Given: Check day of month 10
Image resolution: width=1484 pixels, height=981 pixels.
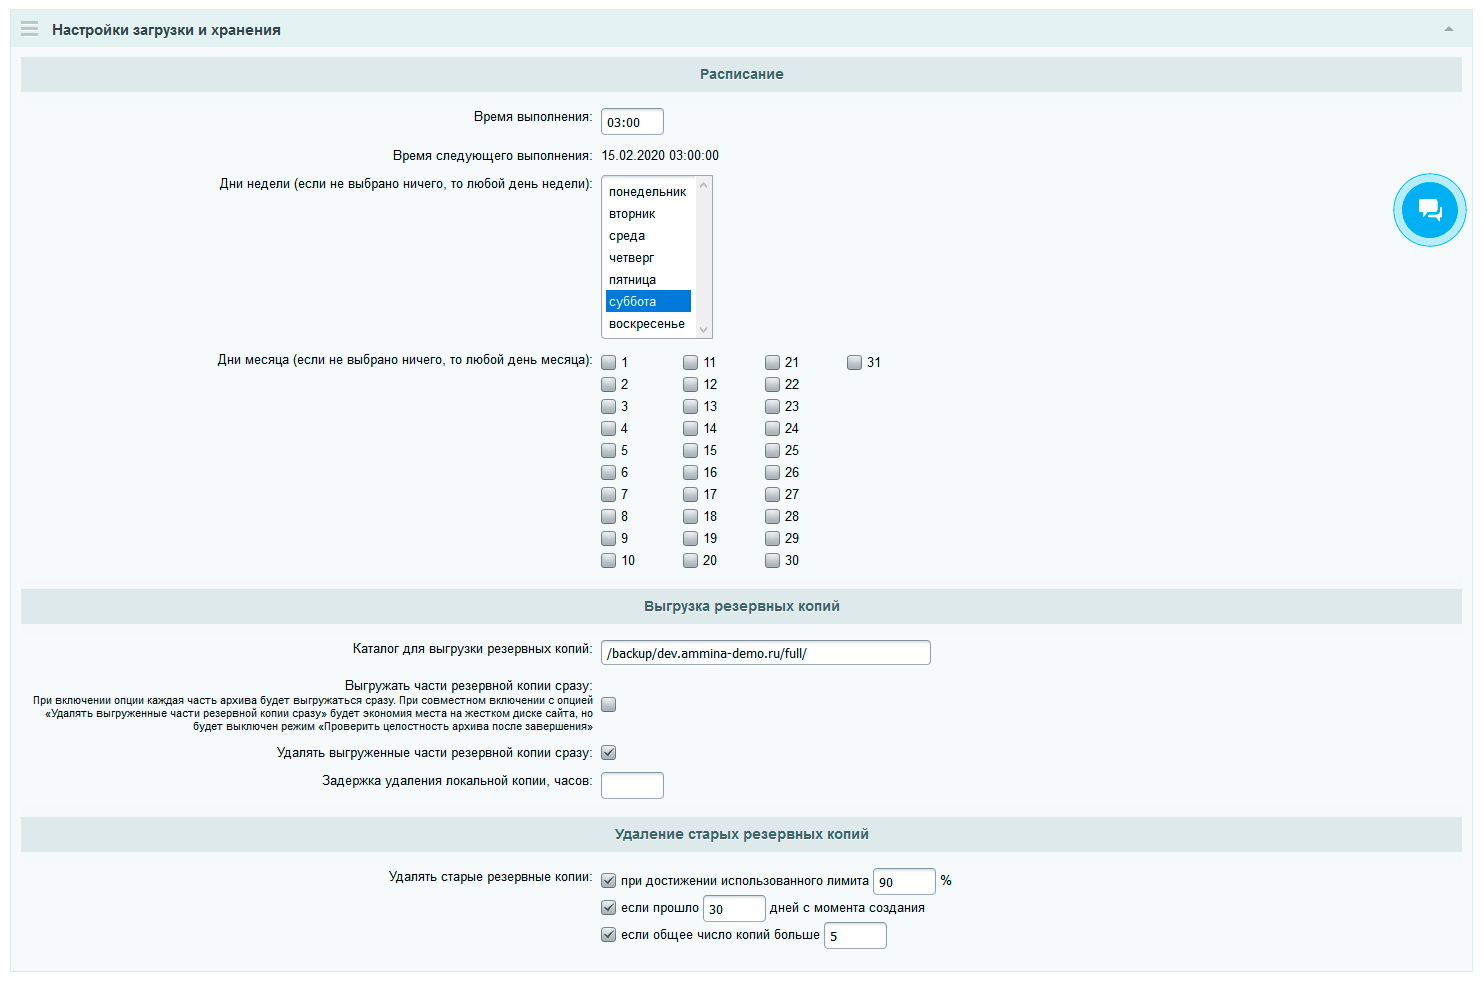Looking at the screenshot, I should click(608, 560).
